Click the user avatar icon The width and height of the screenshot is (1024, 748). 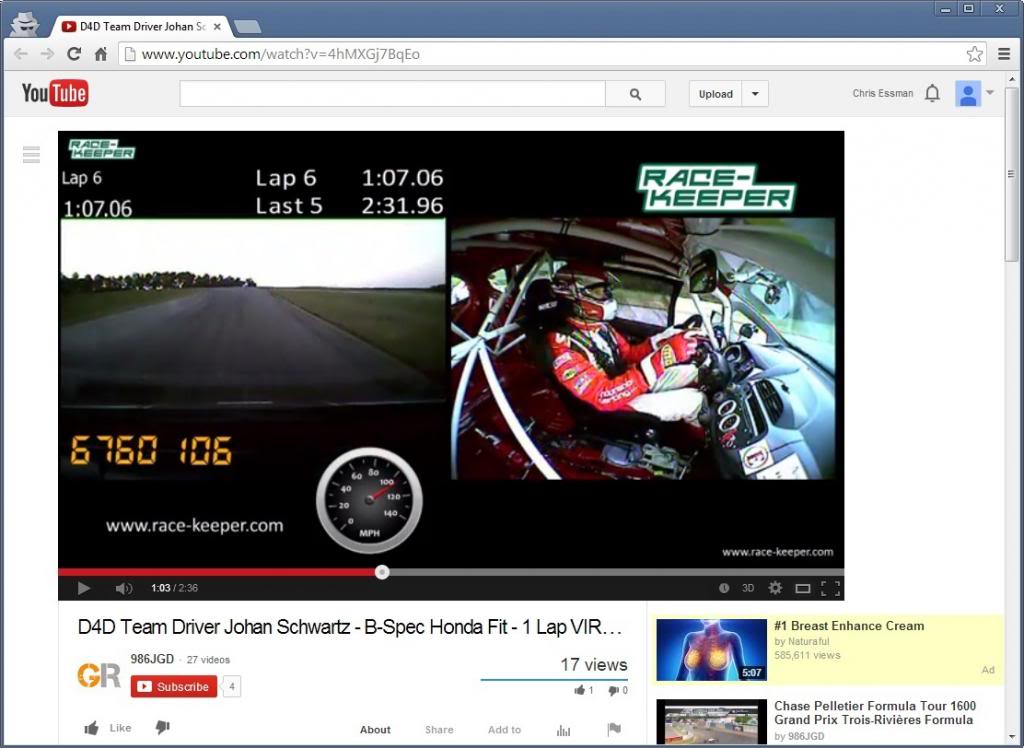point(968,93)
